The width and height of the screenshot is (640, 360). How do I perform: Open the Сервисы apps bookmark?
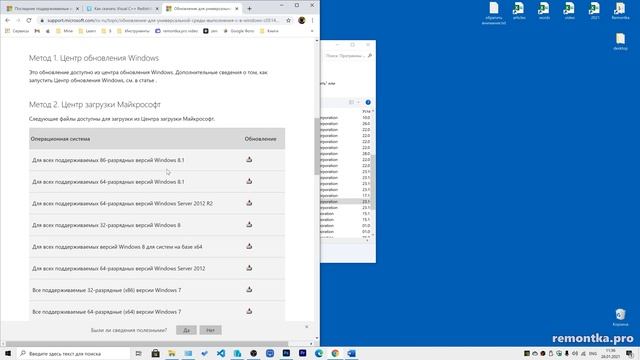17,31
